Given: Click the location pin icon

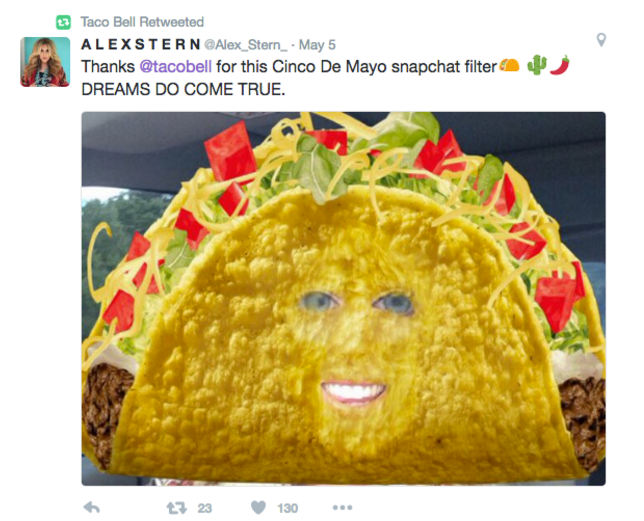Looking at the screenshot, I should pos(601,40).
